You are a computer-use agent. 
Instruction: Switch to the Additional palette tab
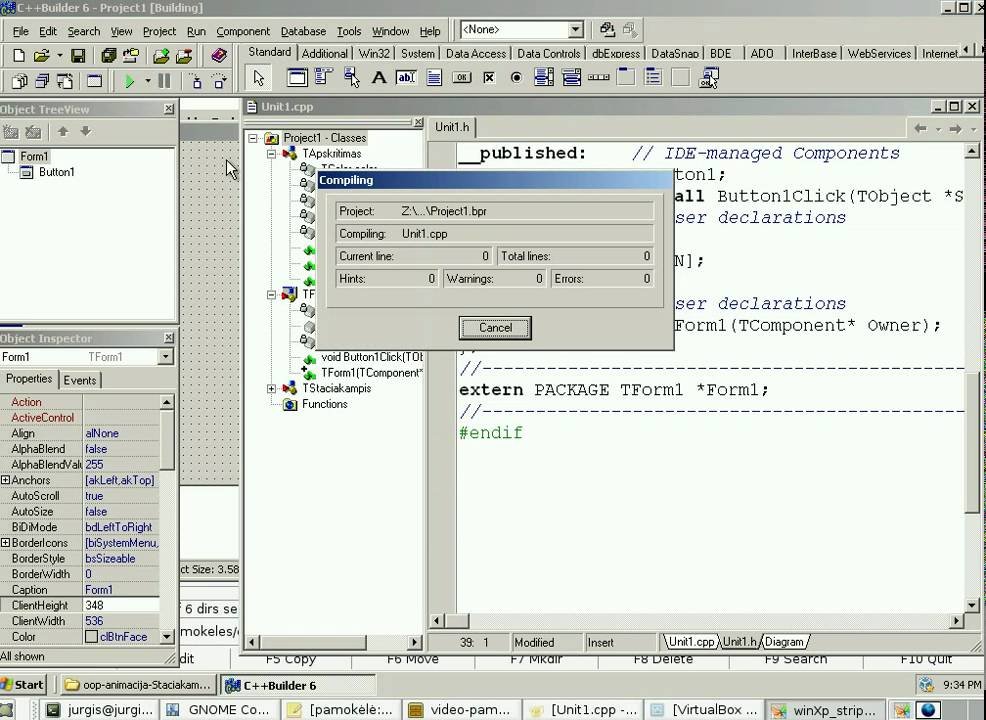tap(324, 54)
